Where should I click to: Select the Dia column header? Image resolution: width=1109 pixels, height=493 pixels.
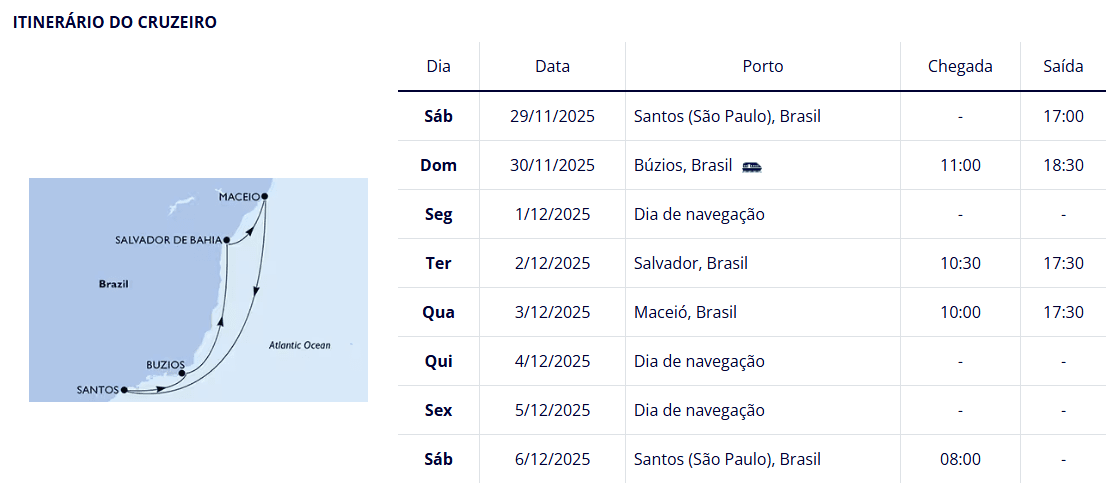tap(439, 66)
